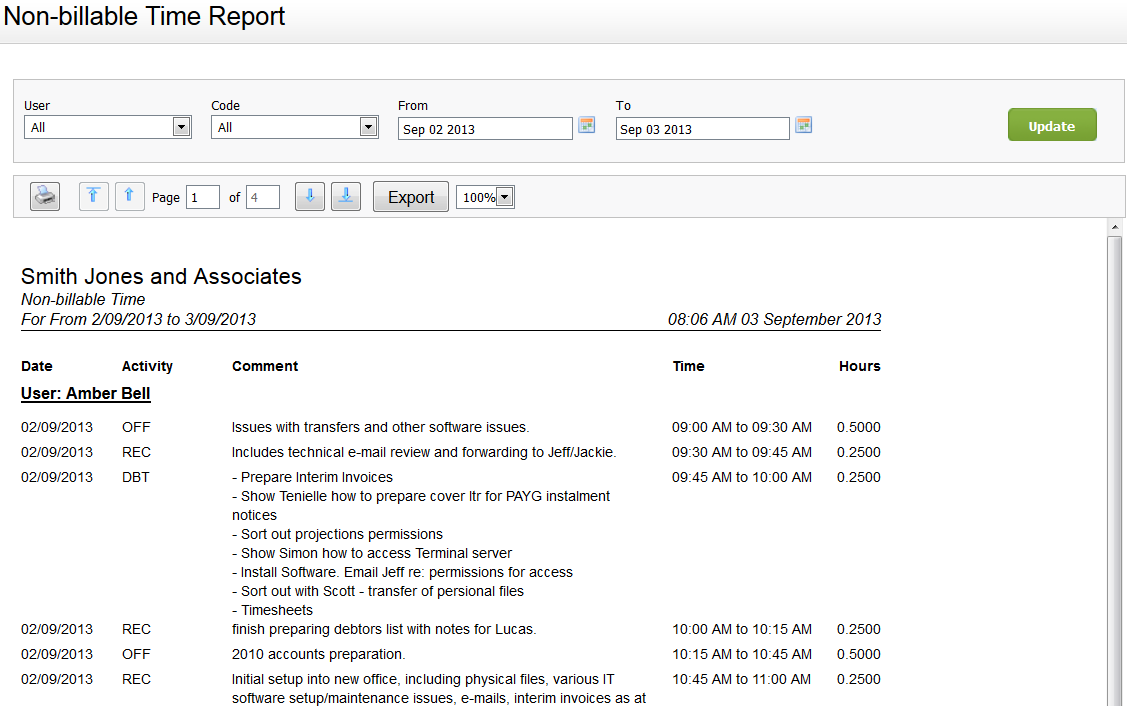Click the Export button
1127x706 pixels.
(x=410, y=196)
